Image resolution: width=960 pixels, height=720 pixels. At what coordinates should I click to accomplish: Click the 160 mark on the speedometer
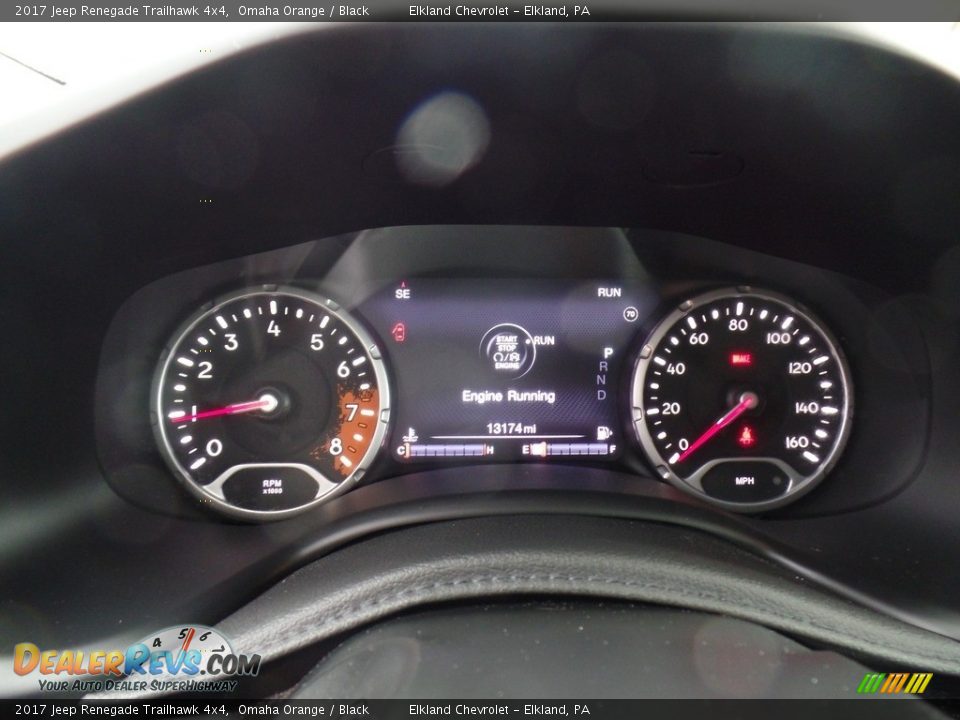797,442
